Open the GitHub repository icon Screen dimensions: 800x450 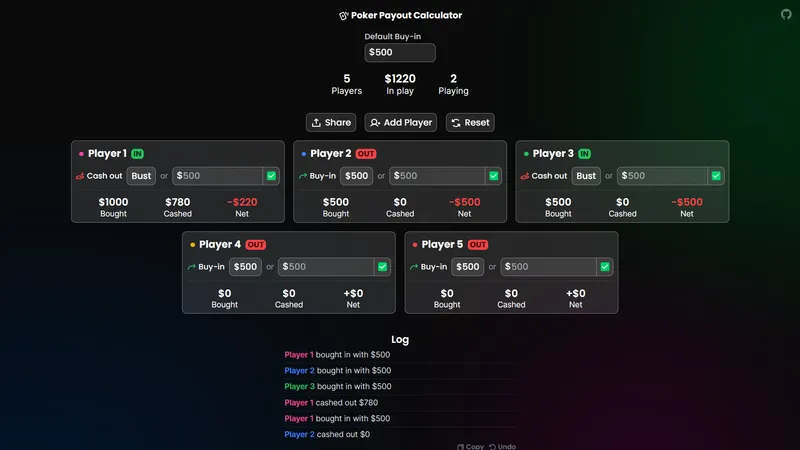point(785,15)
